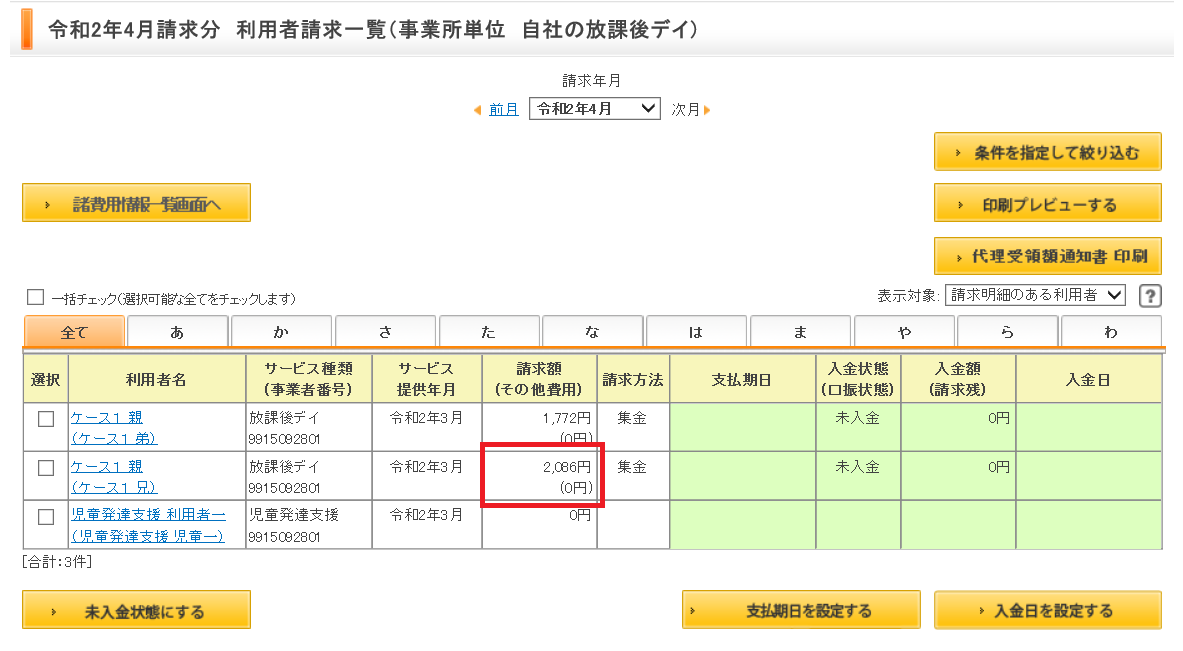Click the 印刷プレビューする button
Screen dimensions: 1183x651
click(1047, 204)
